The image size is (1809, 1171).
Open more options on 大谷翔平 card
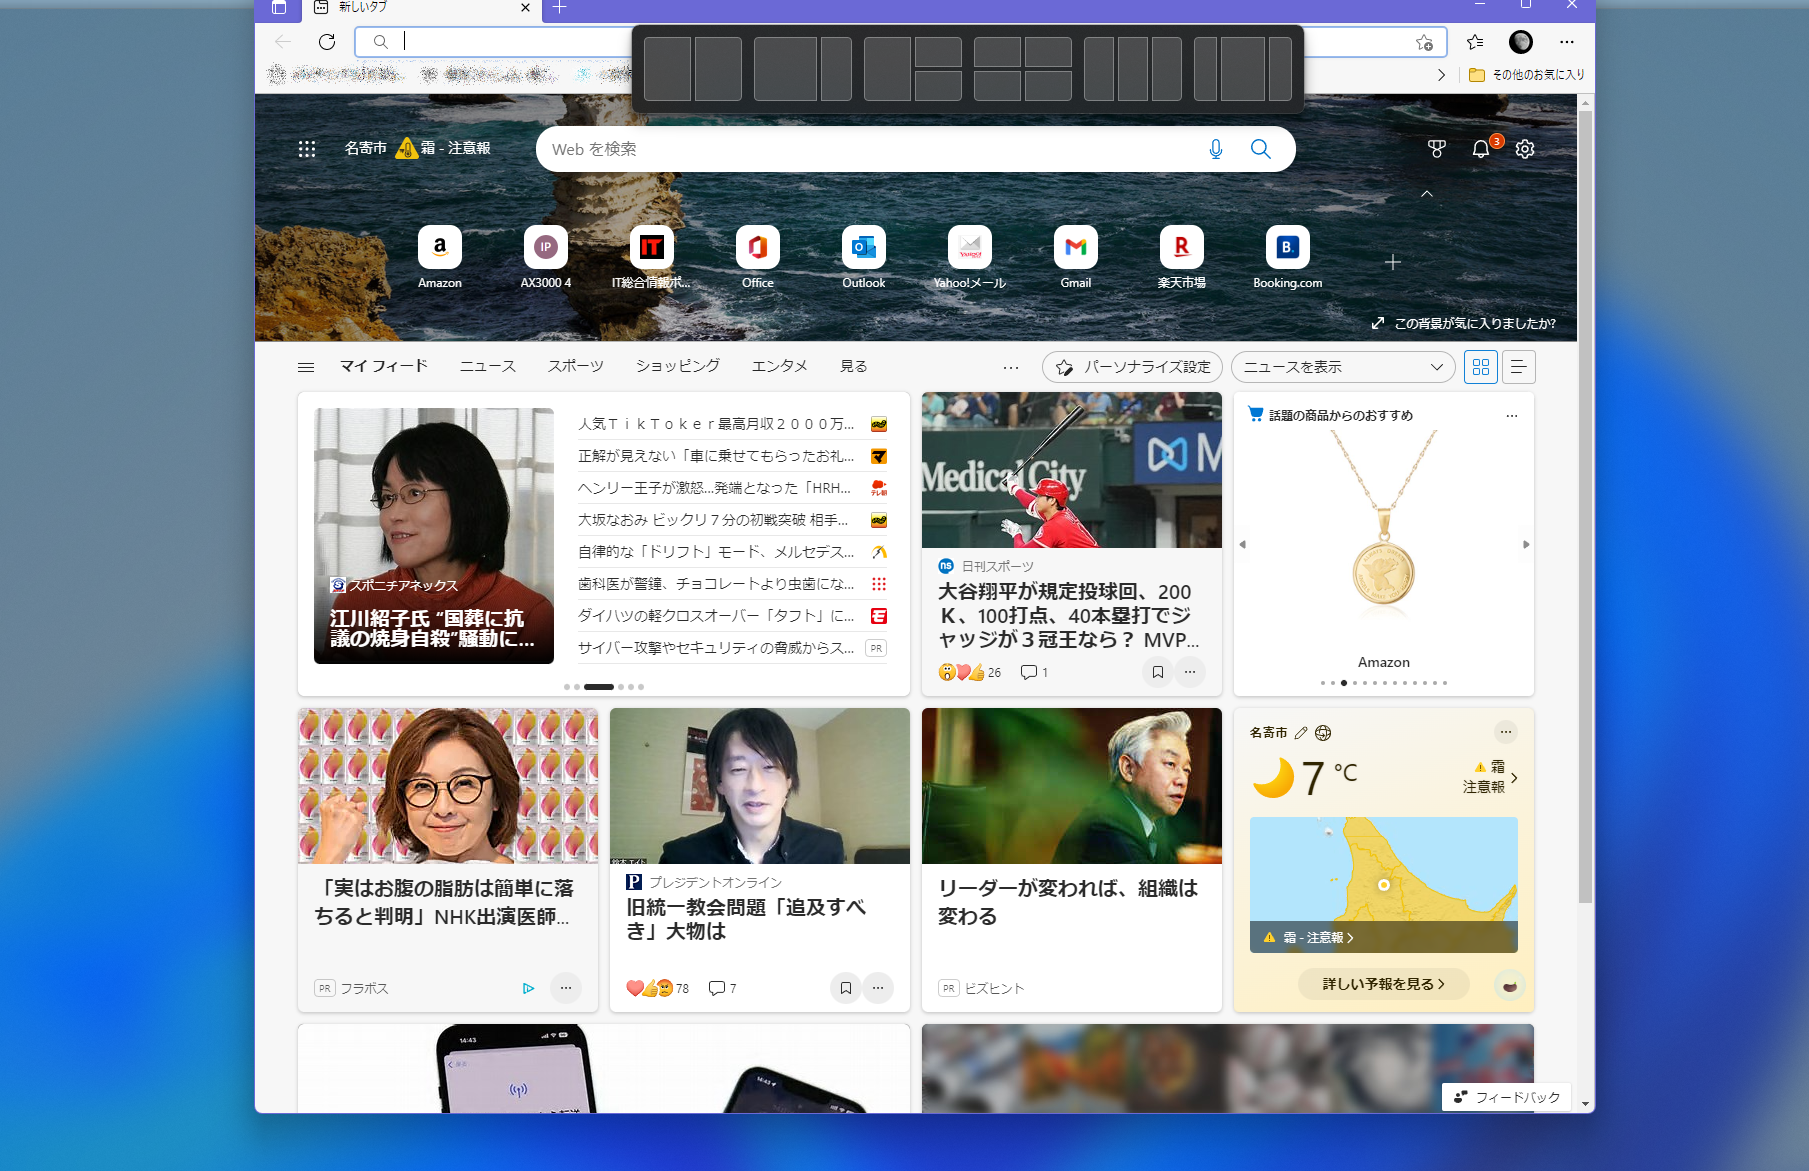1190,672
